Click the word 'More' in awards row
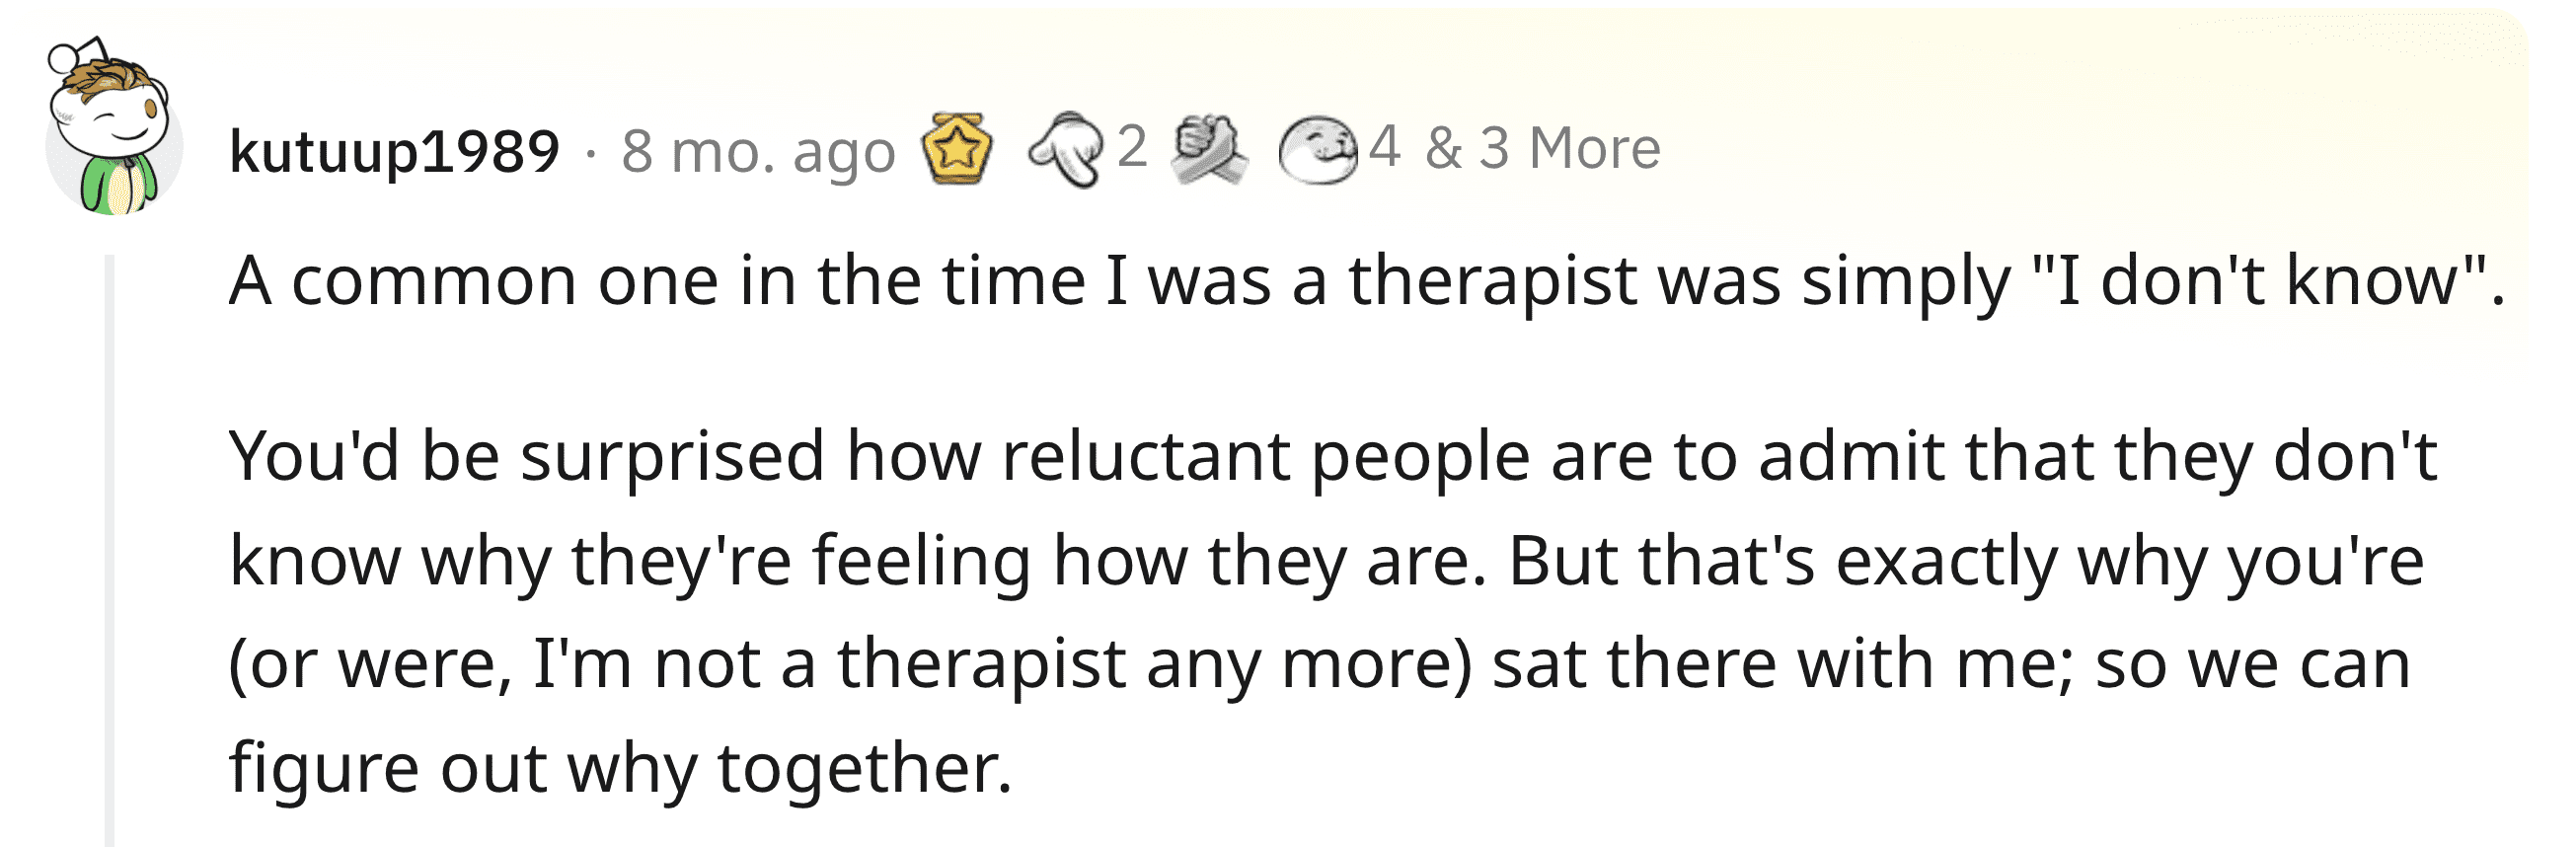 1595,149
